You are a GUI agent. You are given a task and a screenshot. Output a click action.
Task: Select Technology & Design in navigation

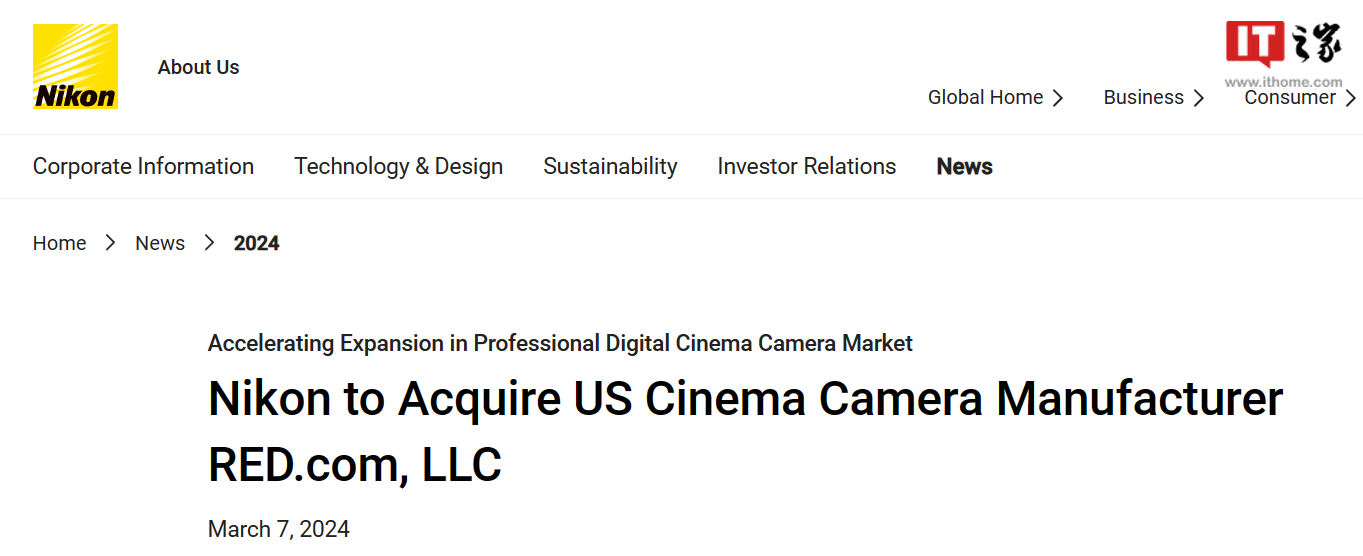[398, 166]
